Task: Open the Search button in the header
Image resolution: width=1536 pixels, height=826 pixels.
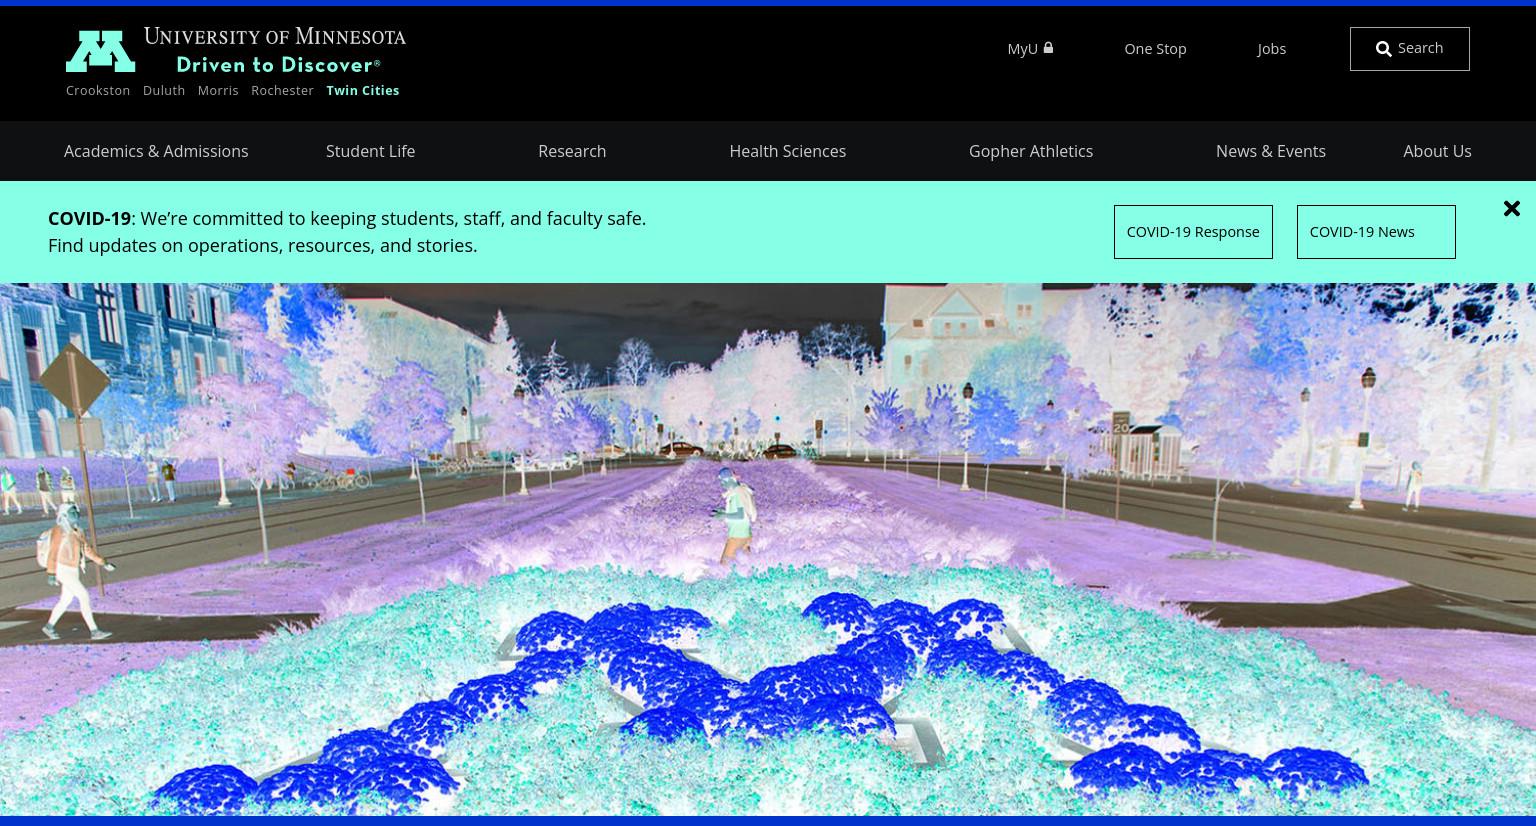Action: tap(1409, 49)
